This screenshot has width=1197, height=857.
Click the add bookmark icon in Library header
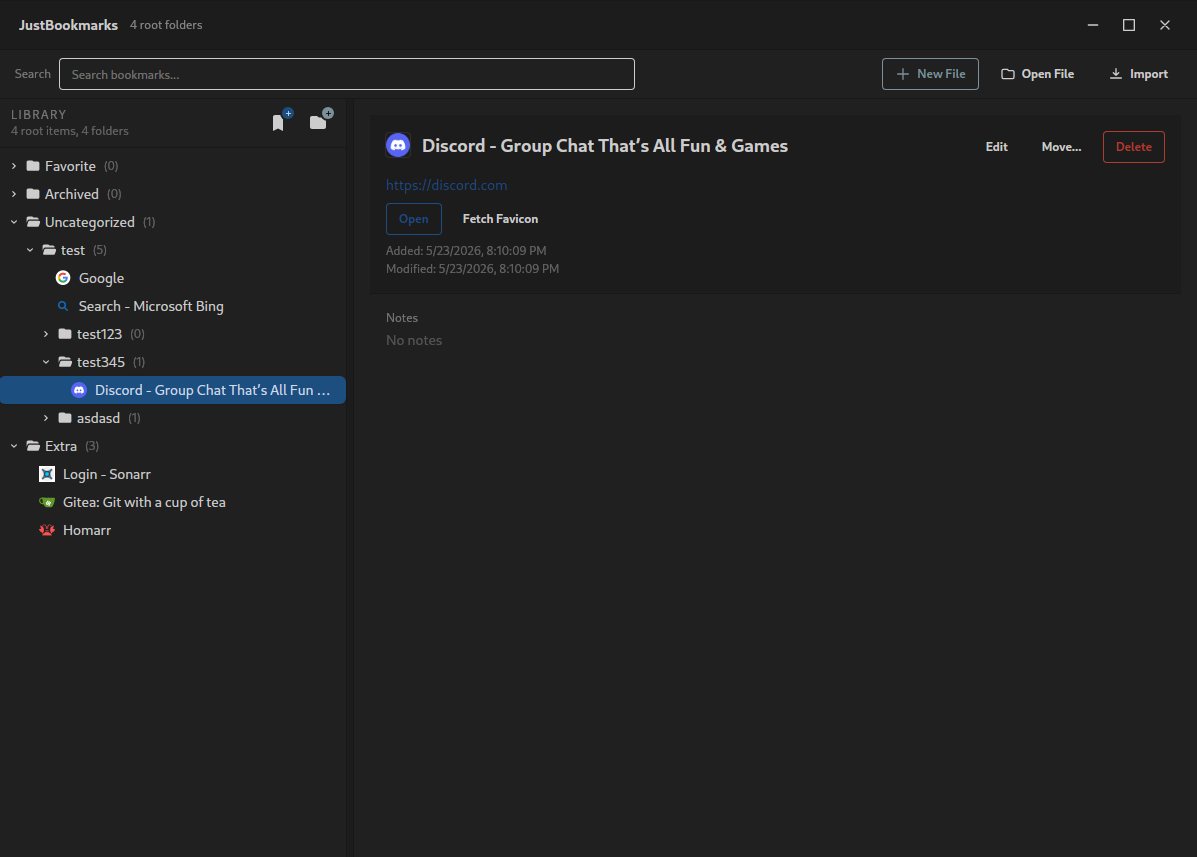pyautogui.click(x=282, y=121)
